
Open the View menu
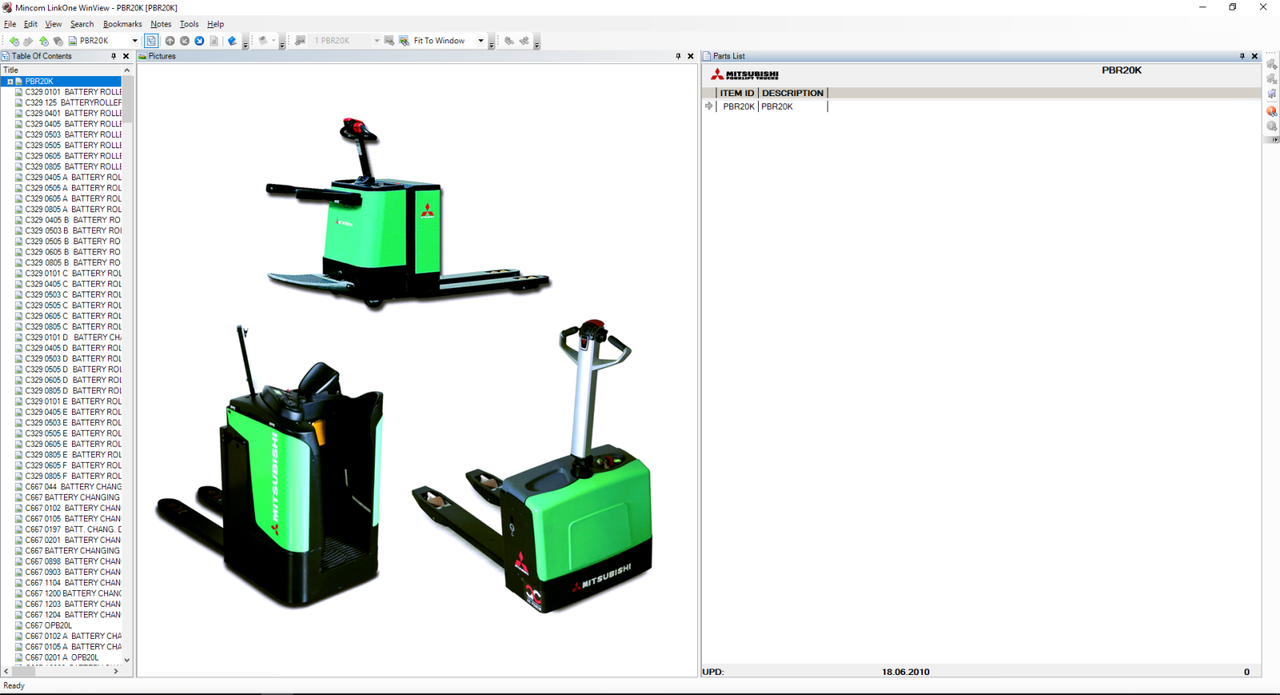(x=53, y=24)
